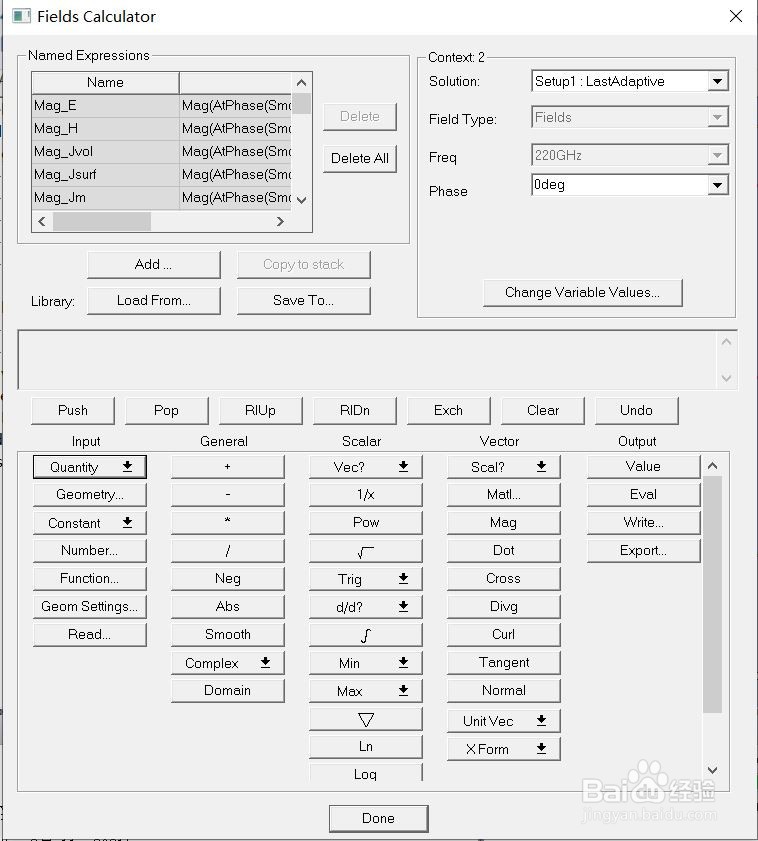The width and height of the screenshot is (758, 841).
Task: Open the Phase combo box
Action: (630, 185)
